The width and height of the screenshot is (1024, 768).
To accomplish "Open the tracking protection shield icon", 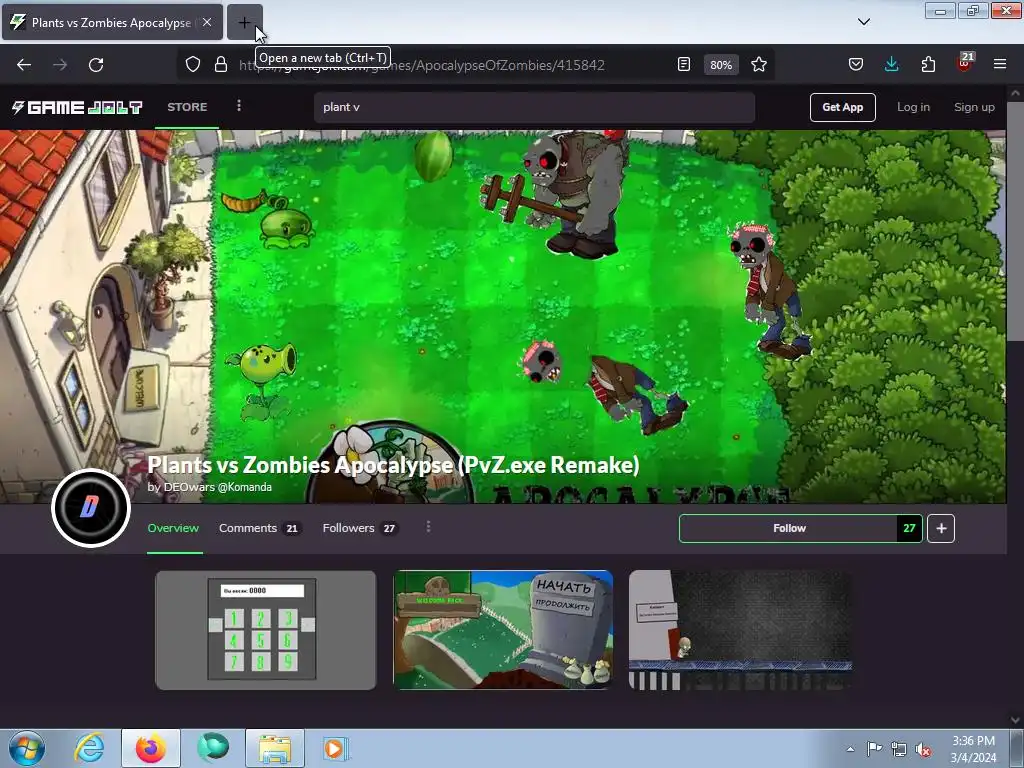I will [x=193, y=65].
